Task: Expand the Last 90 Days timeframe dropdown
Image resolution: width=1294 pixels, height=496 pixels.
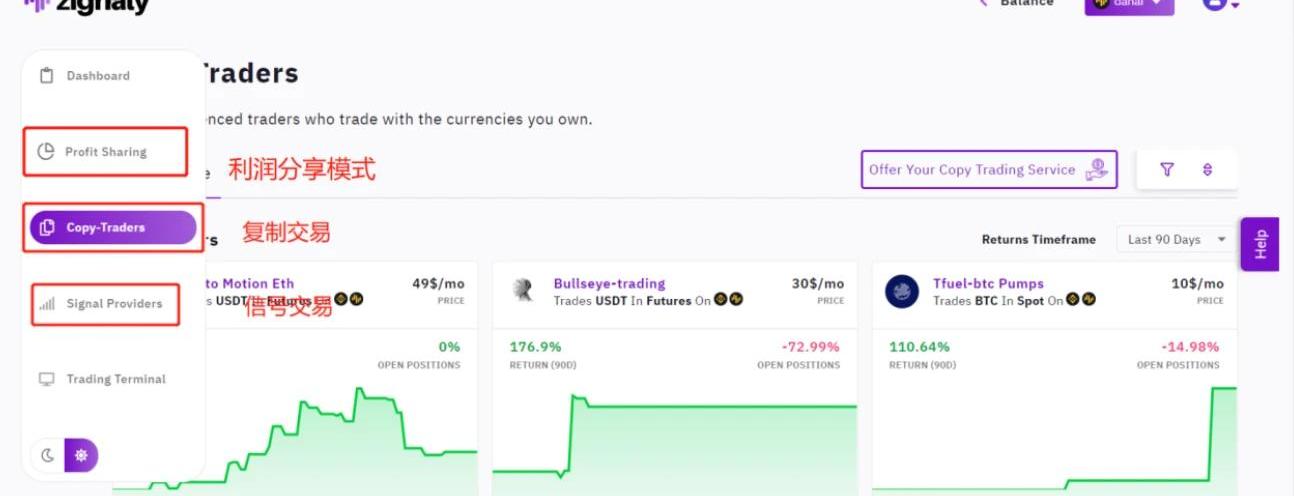Action: click(x=1176, y=240)
